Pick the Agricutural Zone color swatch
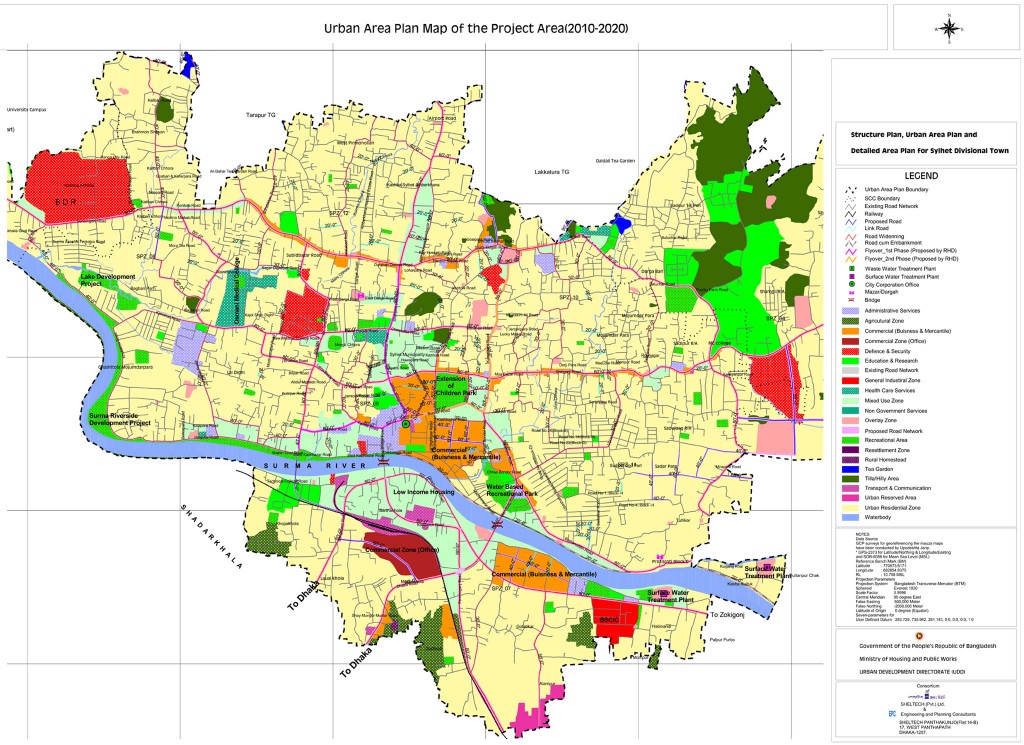Viewport: 1024px width, 745px height. (851, 321)
